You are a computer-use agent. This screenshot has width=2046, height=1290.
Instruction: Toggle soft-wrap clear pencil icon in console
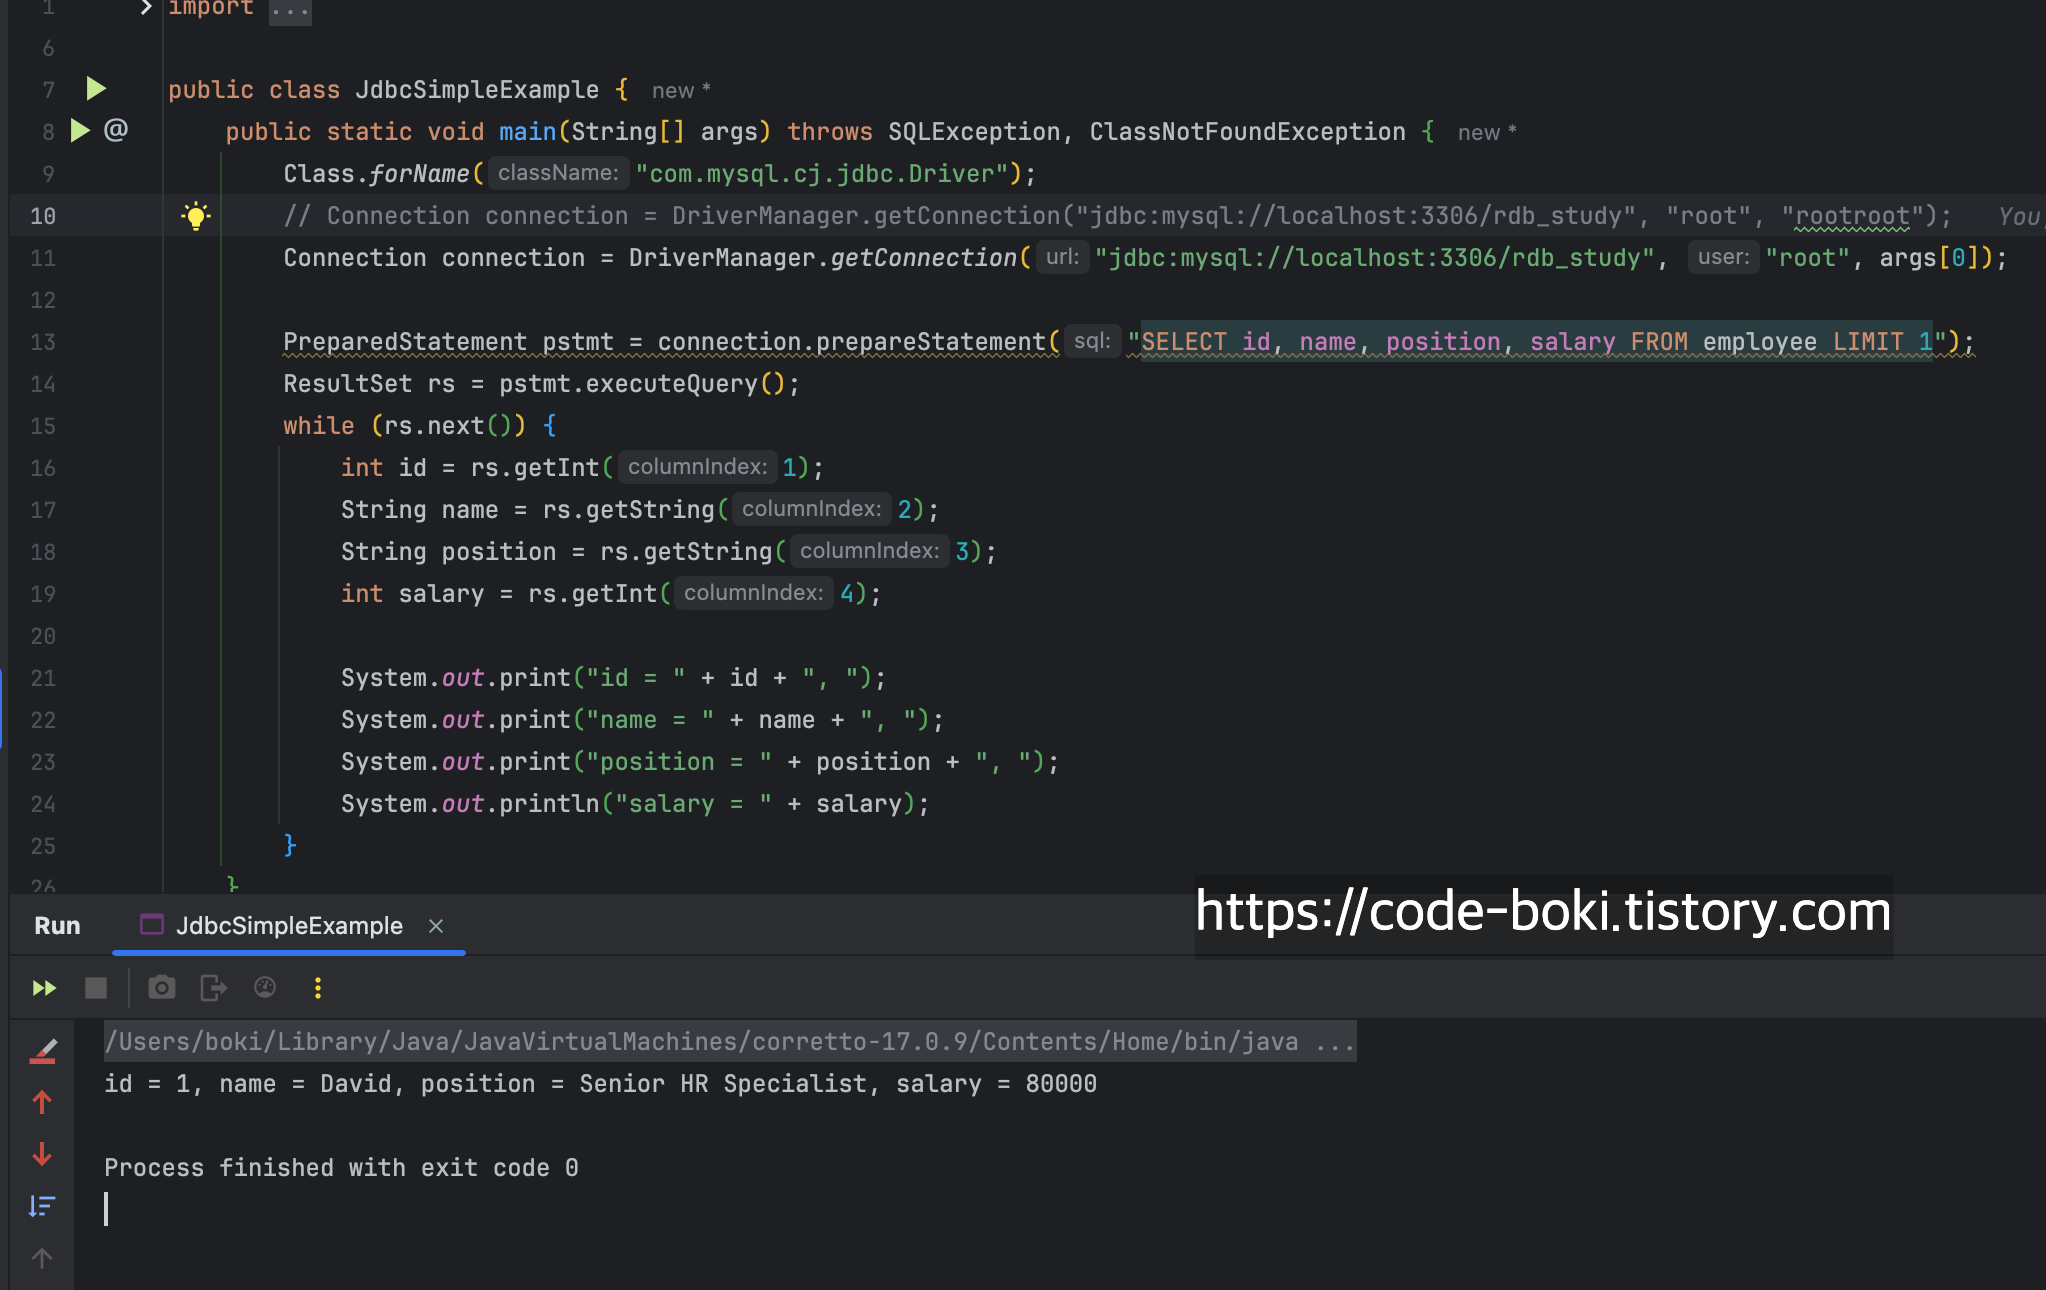[x=43, y=1050]
